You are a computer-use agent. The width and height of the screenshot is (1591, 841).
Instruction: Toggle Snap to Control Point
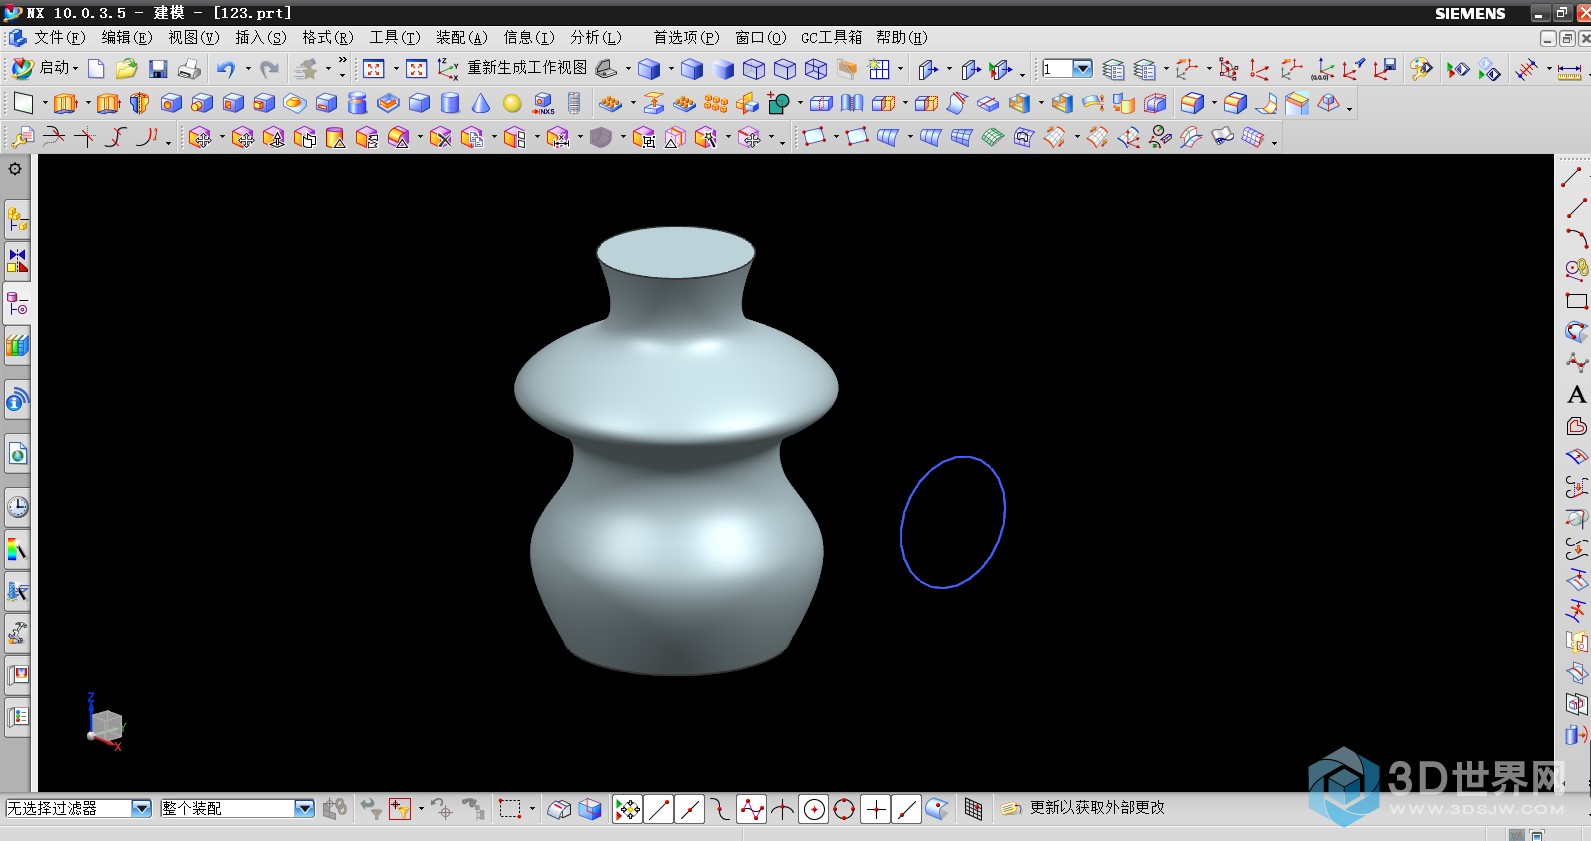[x=721, y=809]
